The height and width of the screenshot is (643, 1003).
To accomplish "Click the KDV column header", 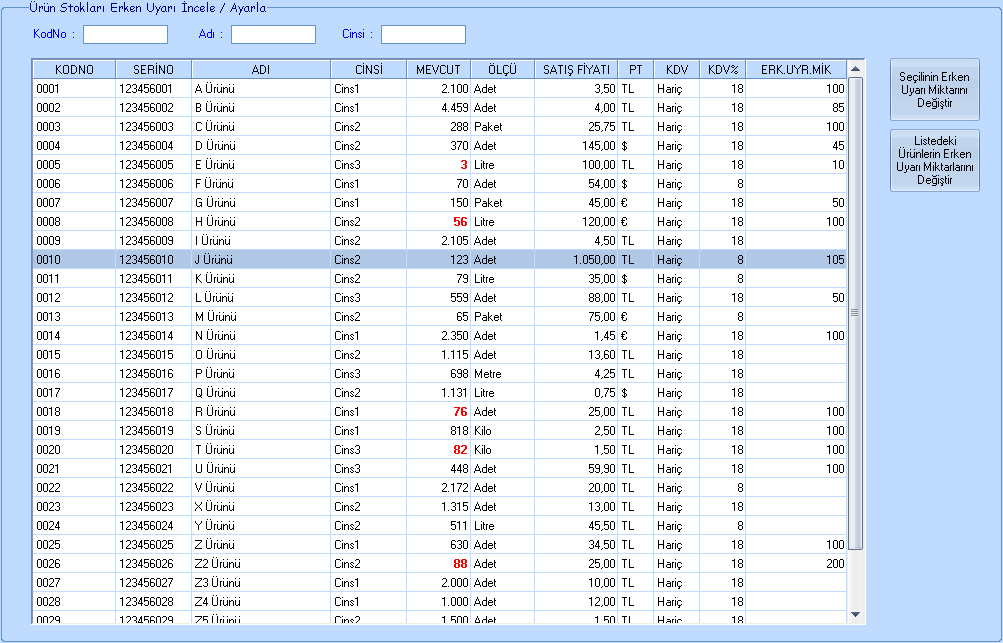I will pos(677,70).
